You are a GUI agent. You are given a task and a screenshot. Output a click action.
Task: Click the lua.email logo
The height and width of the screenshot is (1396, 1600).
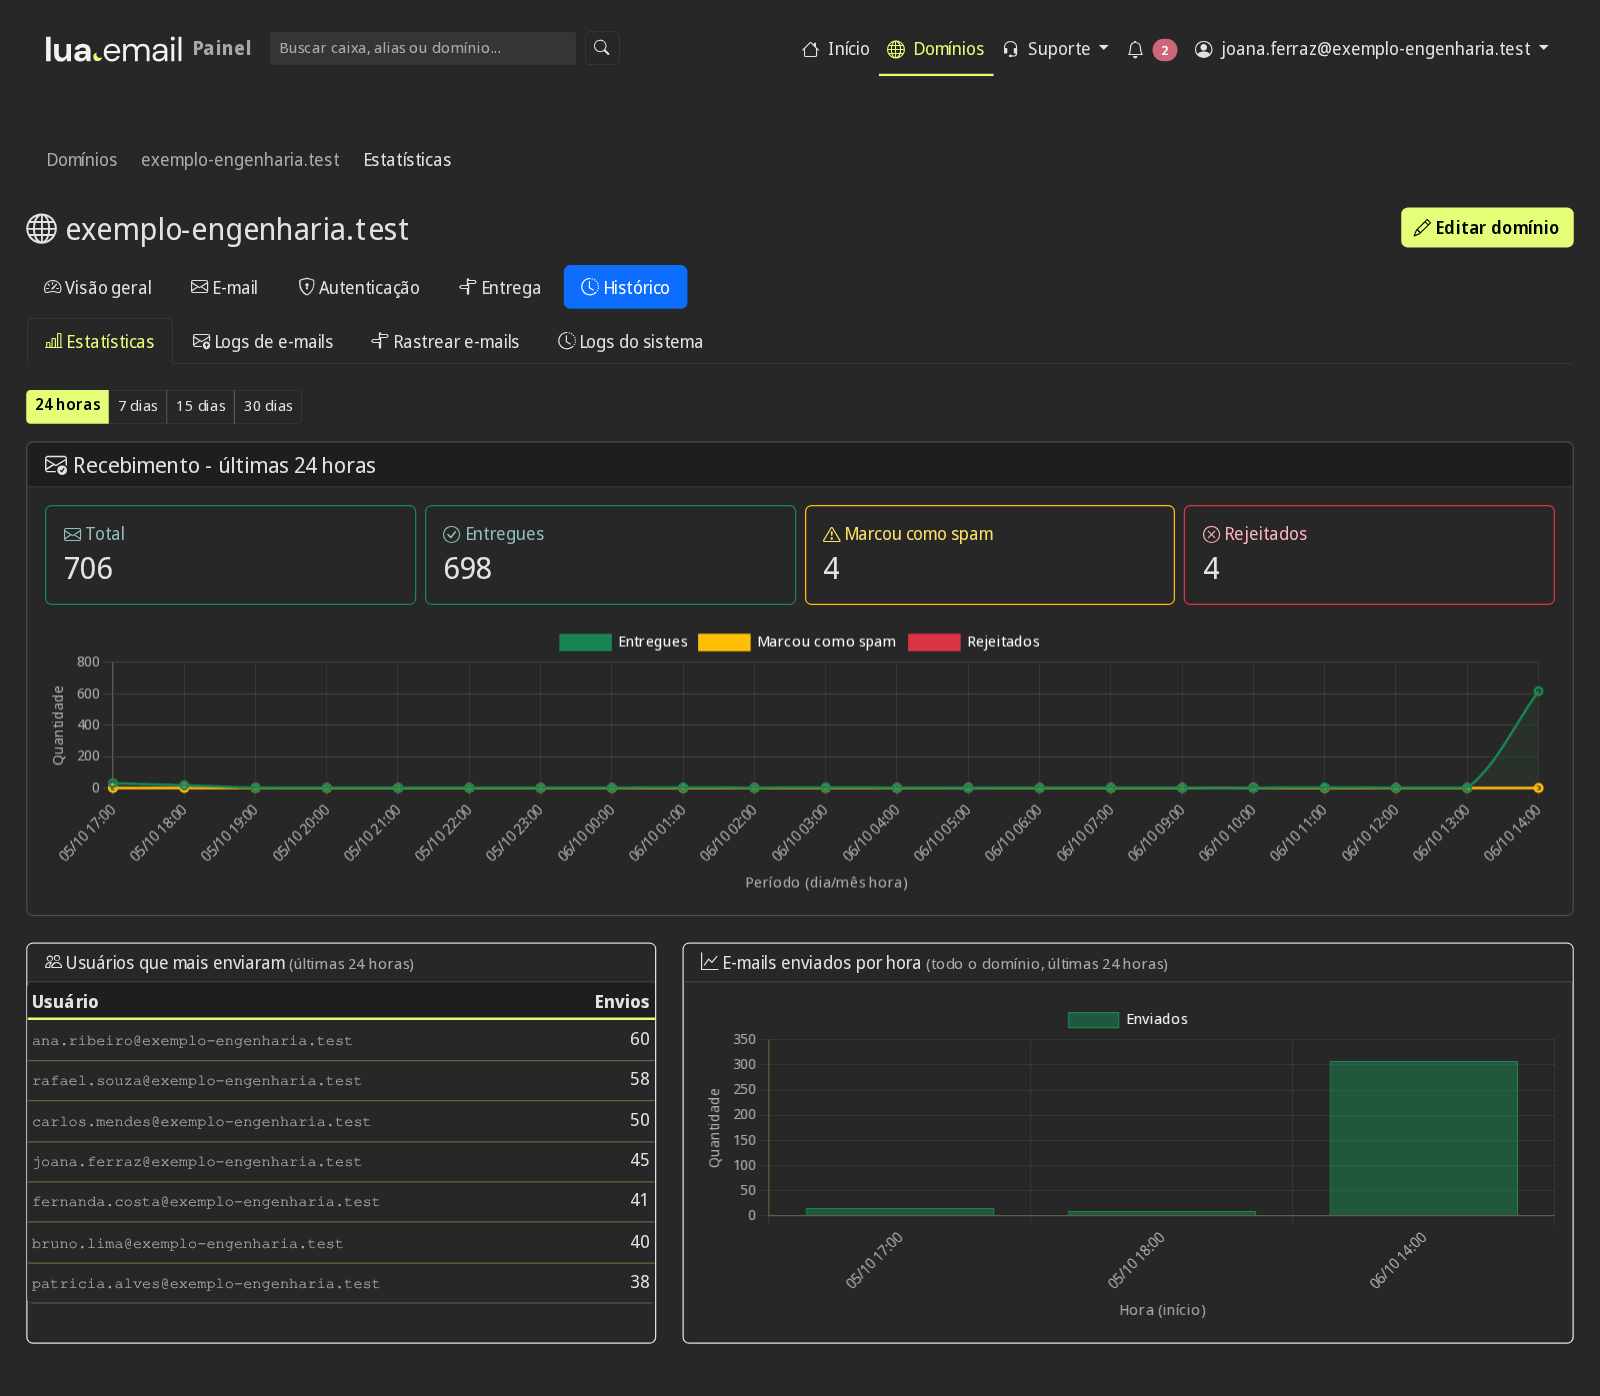point(114,49)
